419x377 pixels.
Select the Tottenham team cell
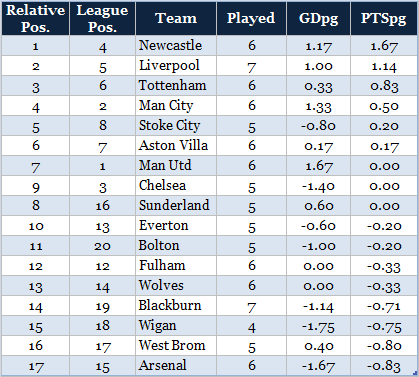click(176, 86)
